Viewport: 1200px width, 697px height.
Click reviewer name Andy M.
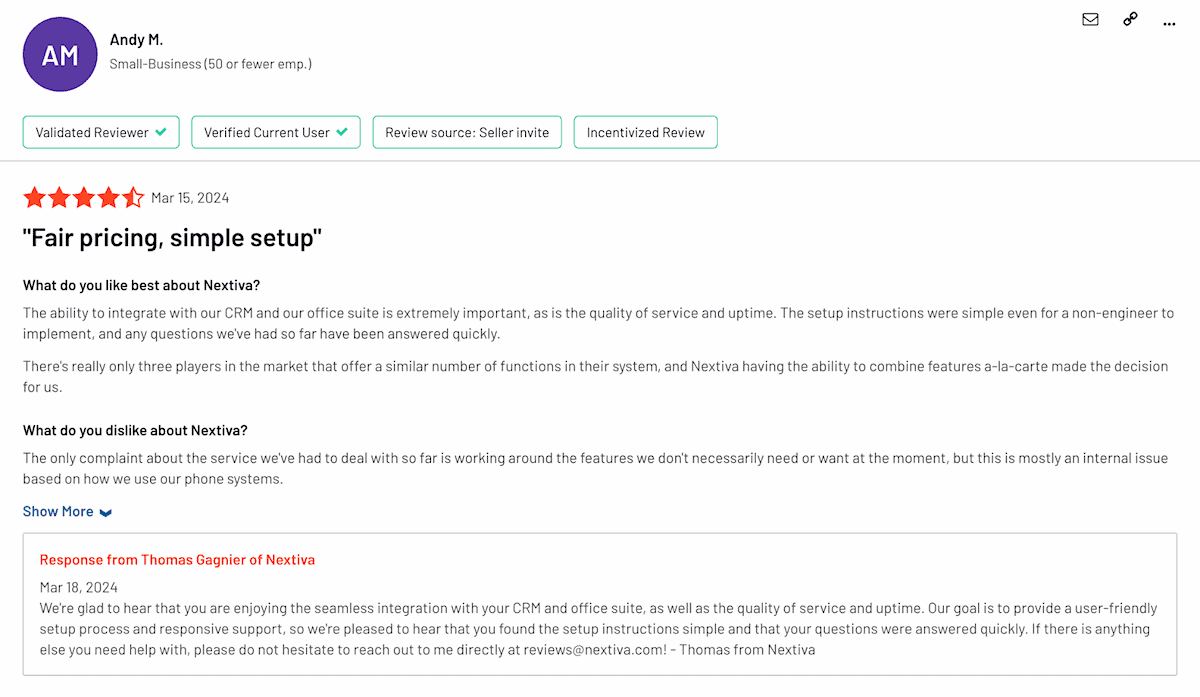137,39
